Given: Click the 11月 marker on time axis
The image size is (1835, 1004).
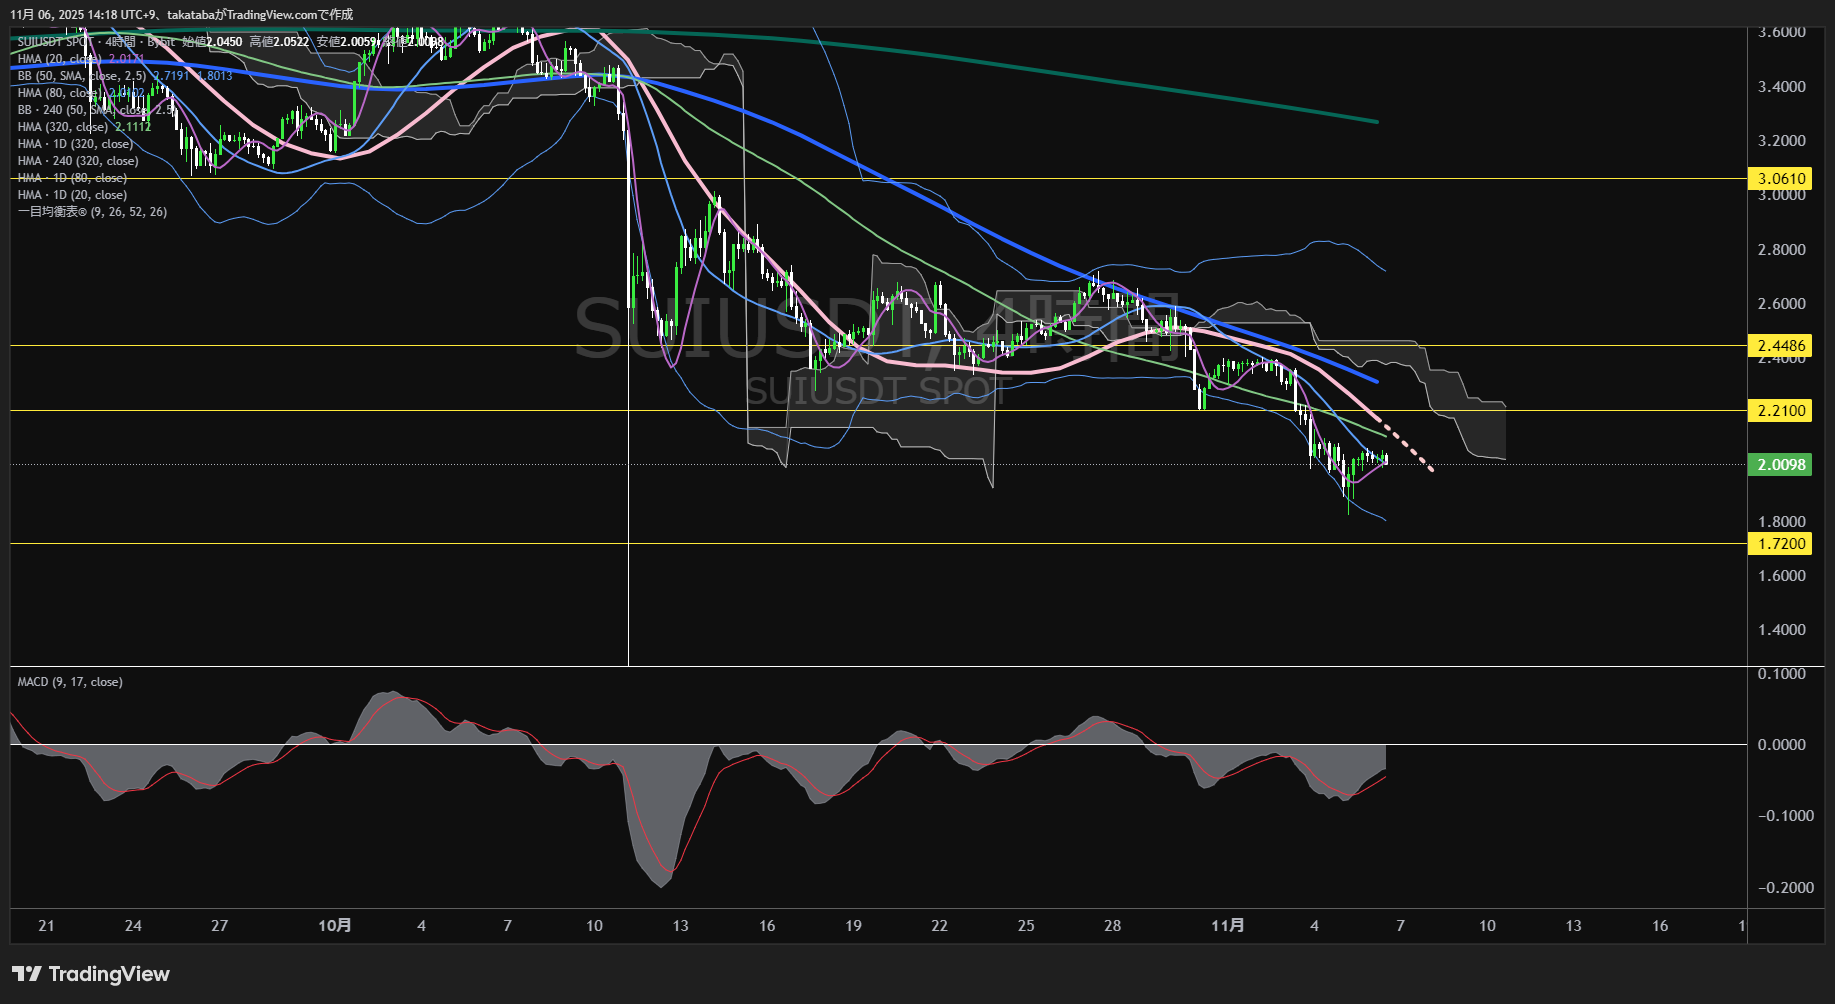Looking at the screenshot, I should [1227, 926].
